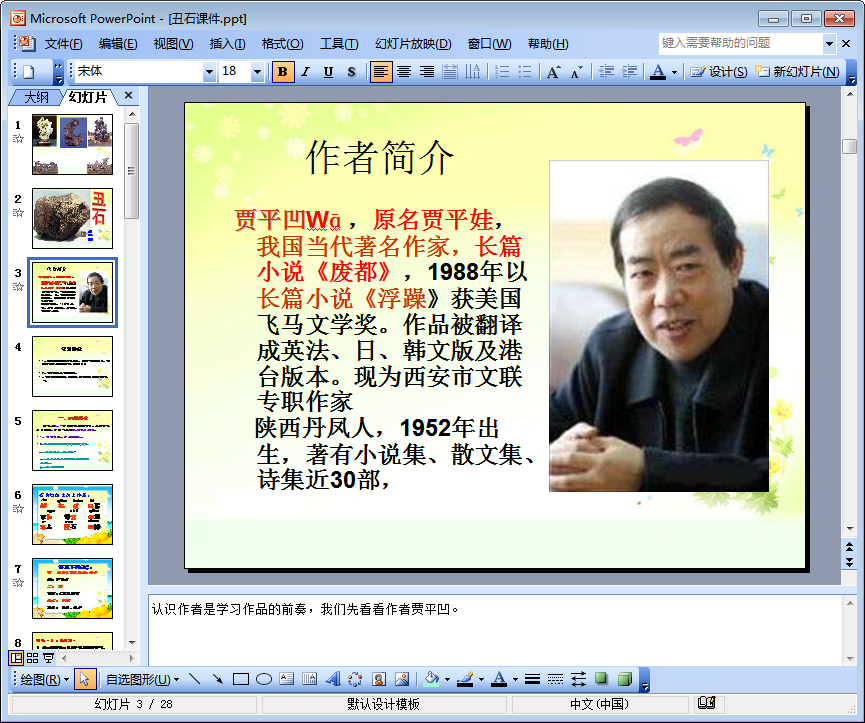The width and height of the screenshot is (865, 723).
Task: Increase font size
Action: (x=553, y=72)
